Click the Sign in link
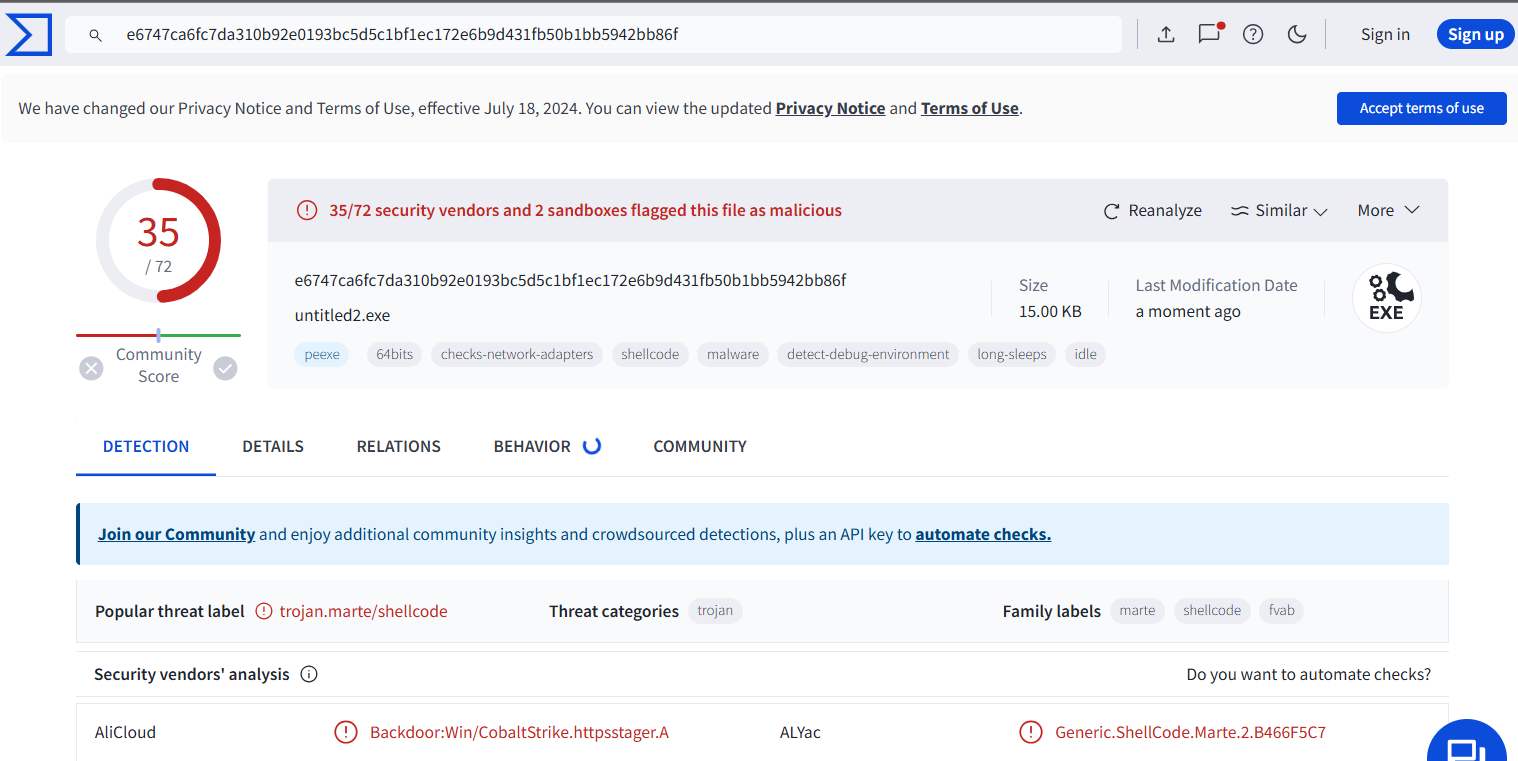This screenshot has width=1518, height=761. point(1385,35)
